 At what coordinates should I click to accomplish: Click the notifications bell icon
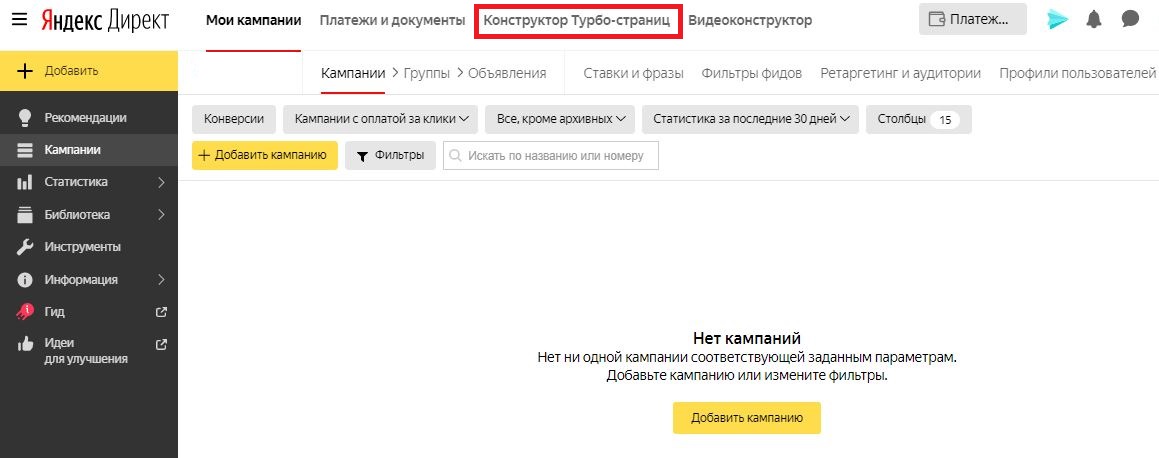pos(1095,20)
